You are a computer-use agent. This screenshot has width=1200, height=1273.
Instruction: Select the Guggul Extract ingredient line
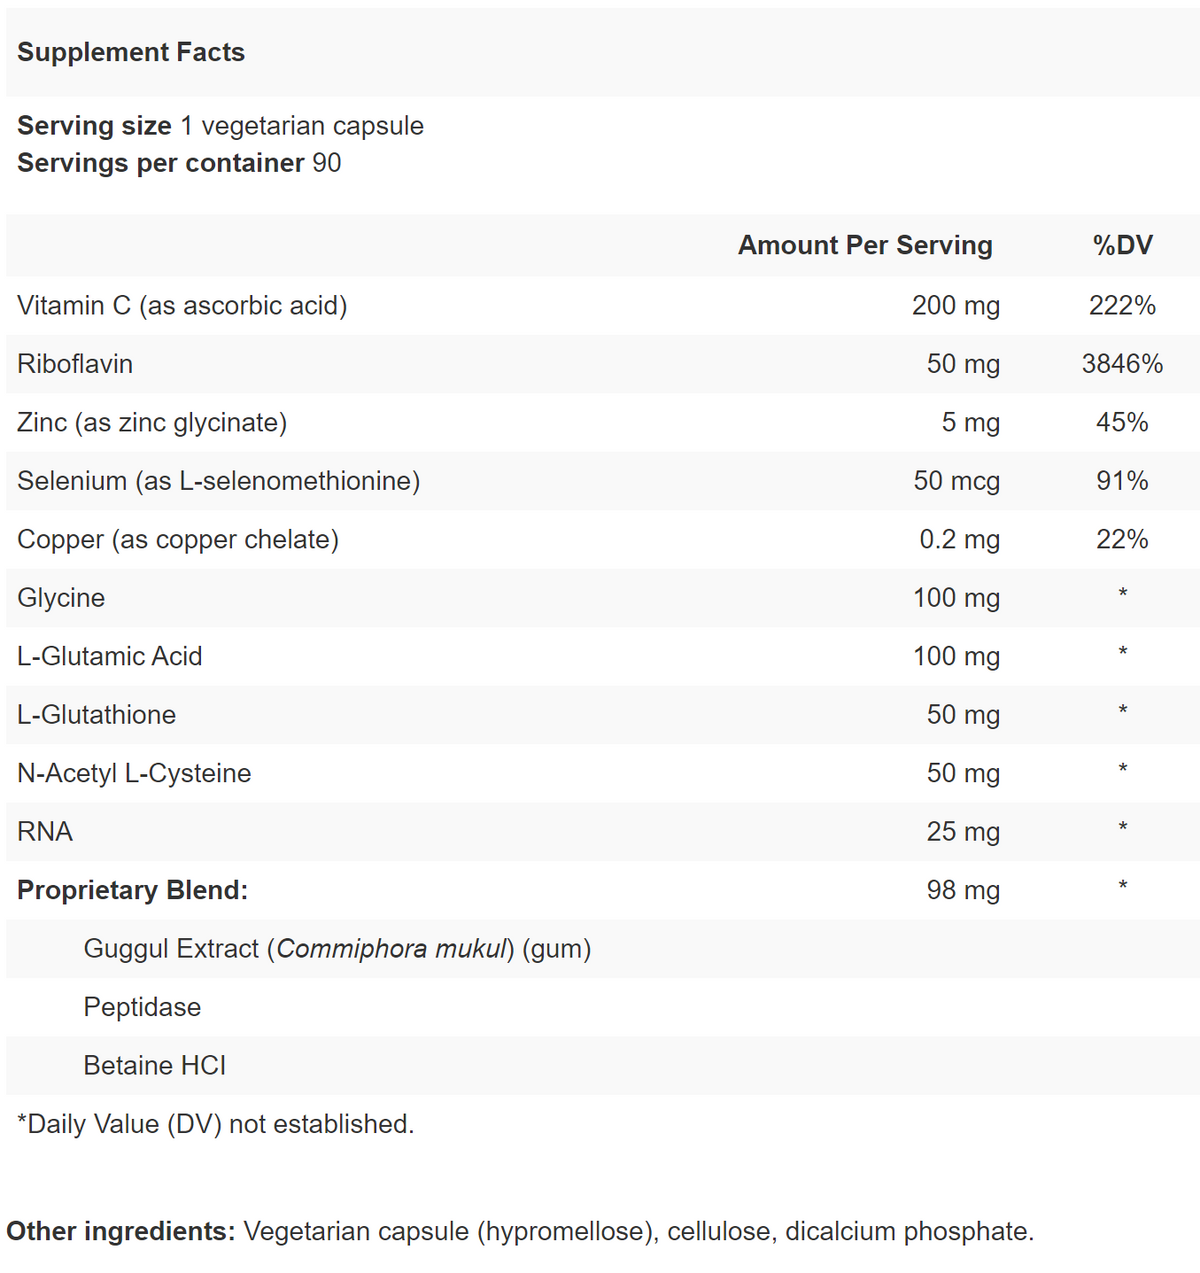click(x=337, y=949)
